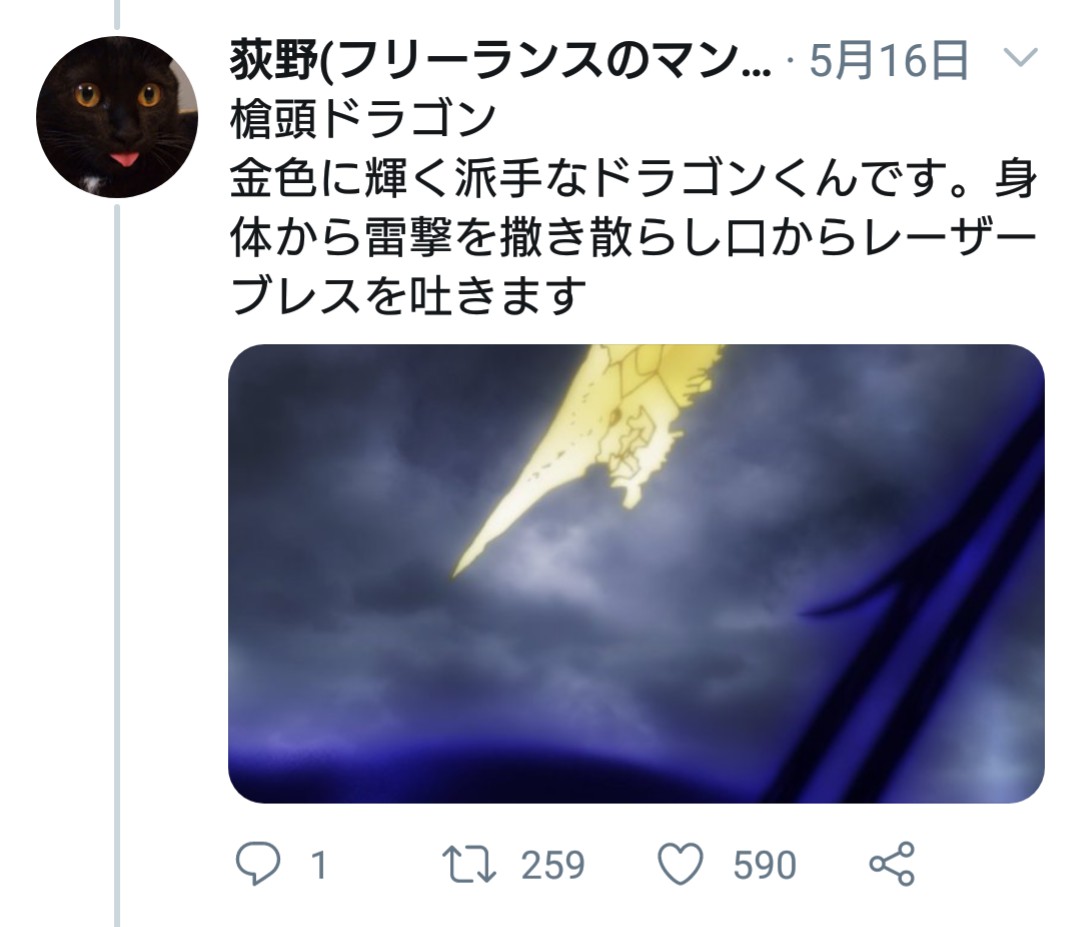Open the 5月16日 timestamp link

[x=889, y=59]
